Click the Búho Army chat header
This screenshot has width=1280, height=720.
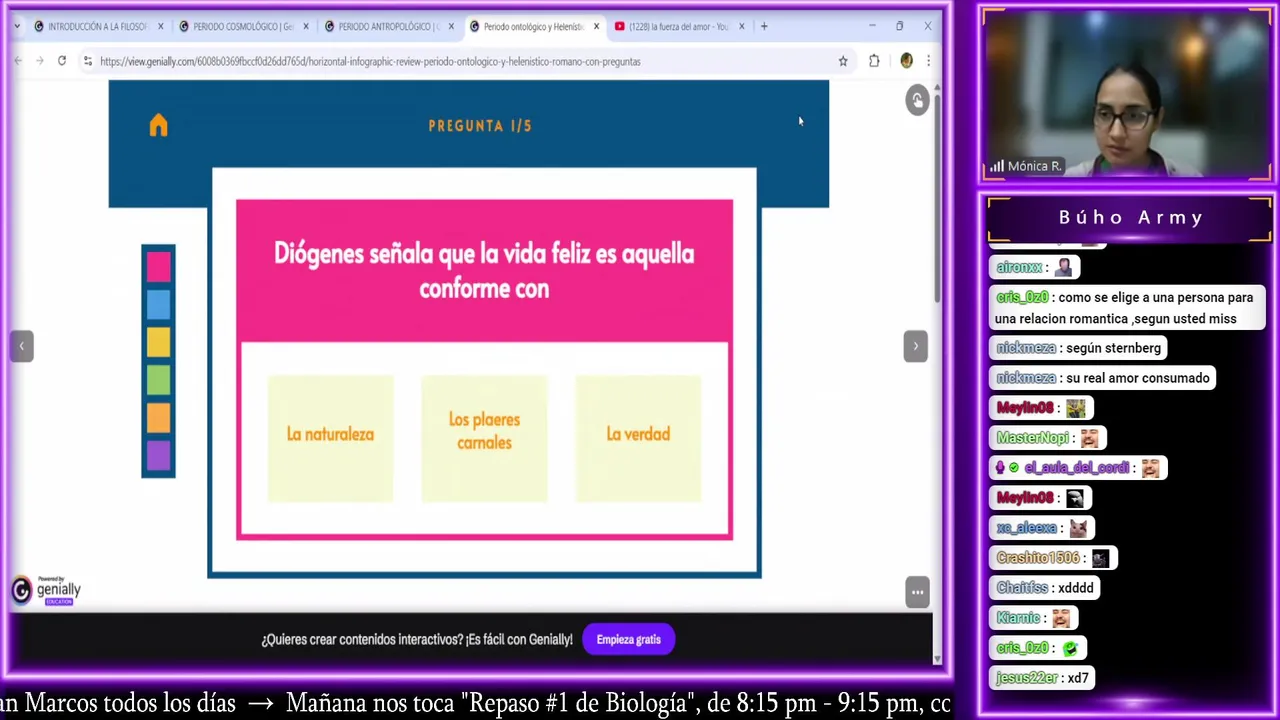(x=1130, y=217)
